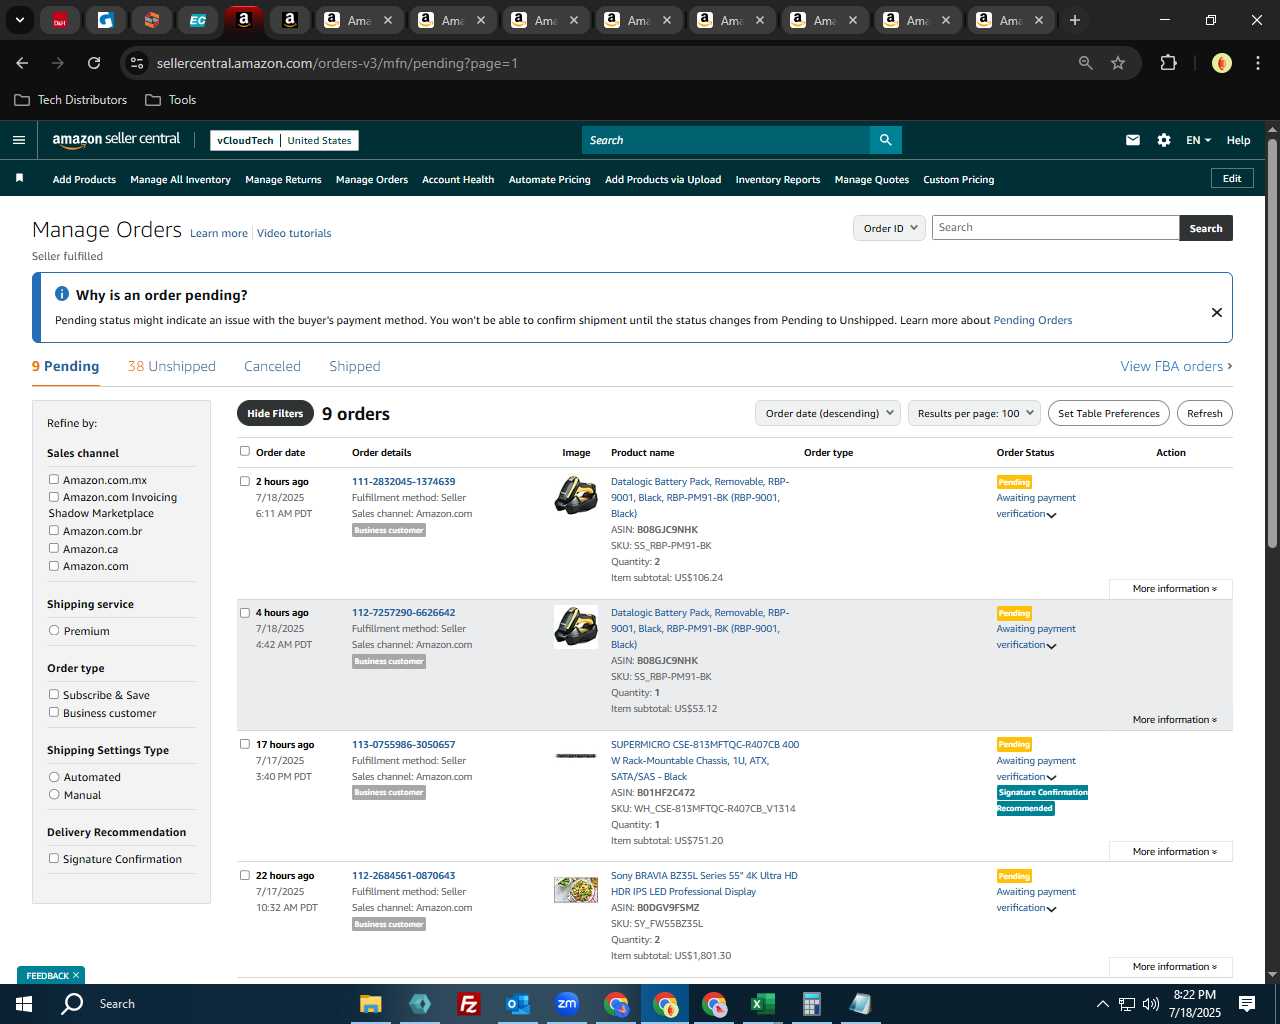Switch to the Canceled tab
1280x1024 pixels.
point(272,366)
